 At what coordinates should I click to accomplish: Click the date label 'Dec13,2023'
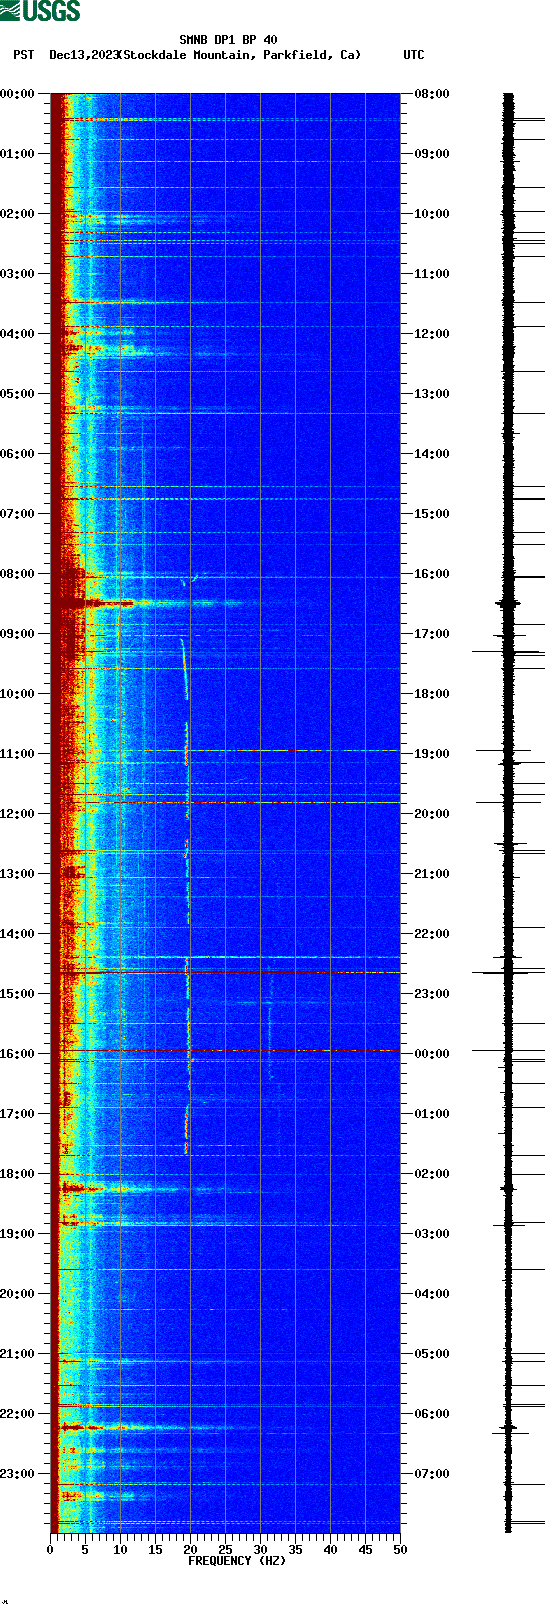coord(83,55)
